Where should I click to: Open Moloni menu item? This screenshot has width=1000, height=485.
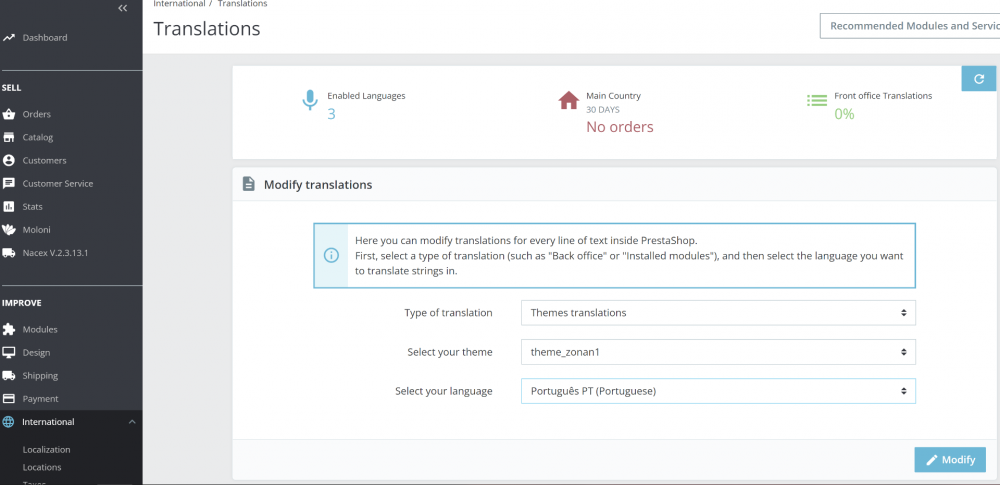point(36,230)
